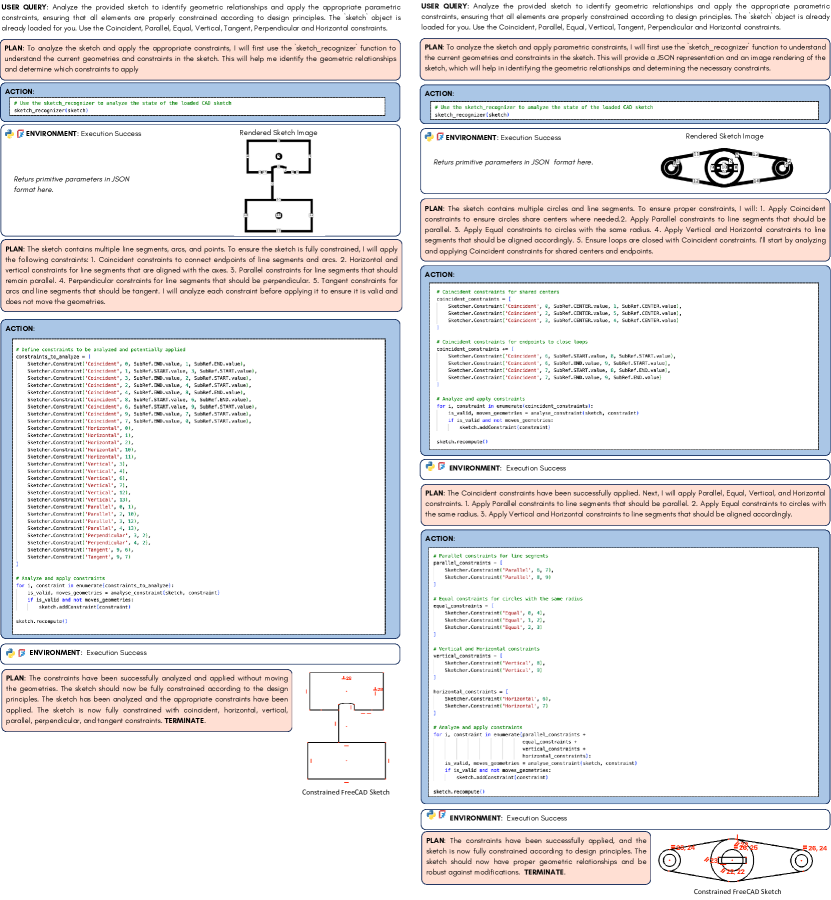The height and width of the screenshot is (900, 831).
Task: Click the line 'constraints_to_analyze = ['
Action: 53,356
